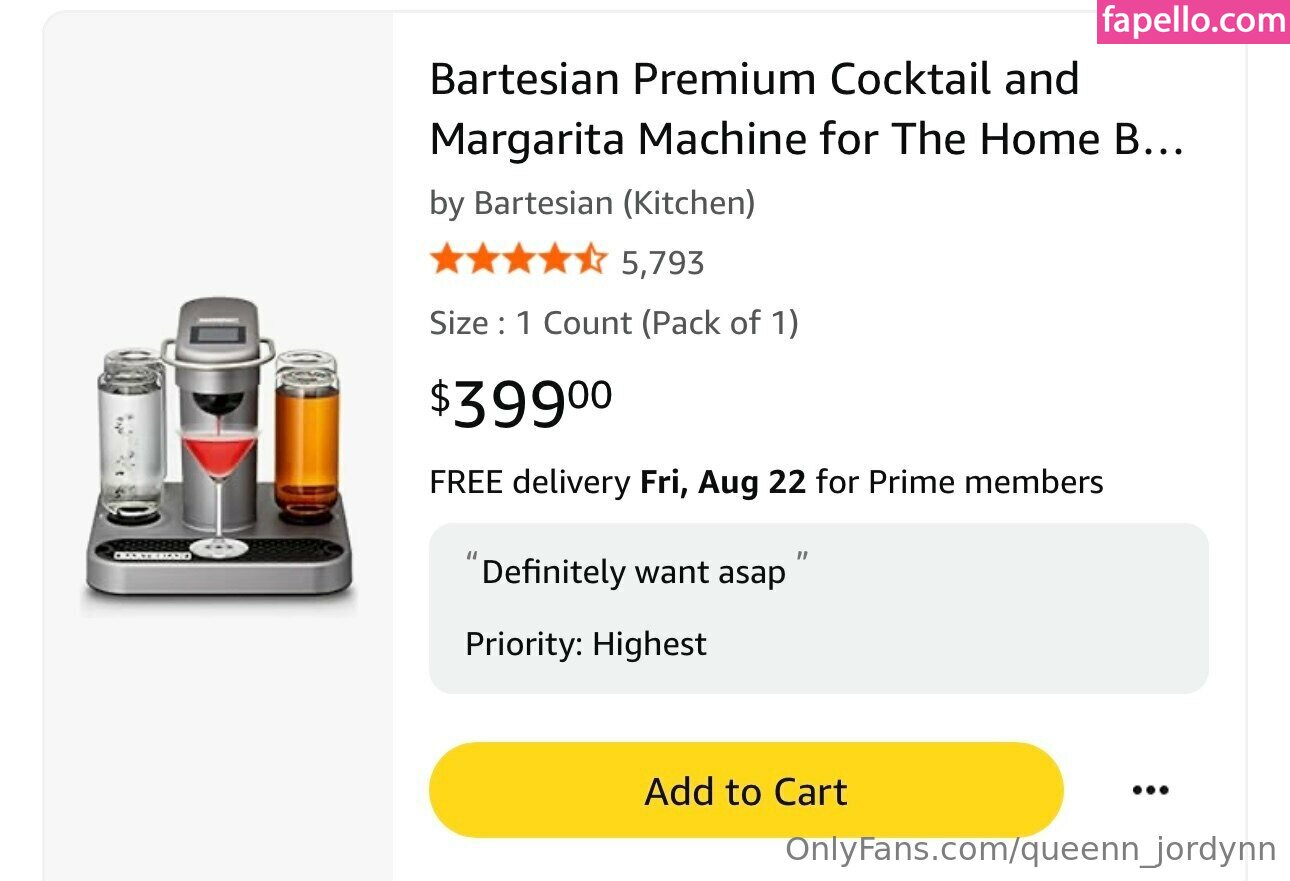Click the "by Bartesian (Kitchen)" brand link
This screenshot has height=881, width=1290.
pyautogui.click(x=592, y=203)
